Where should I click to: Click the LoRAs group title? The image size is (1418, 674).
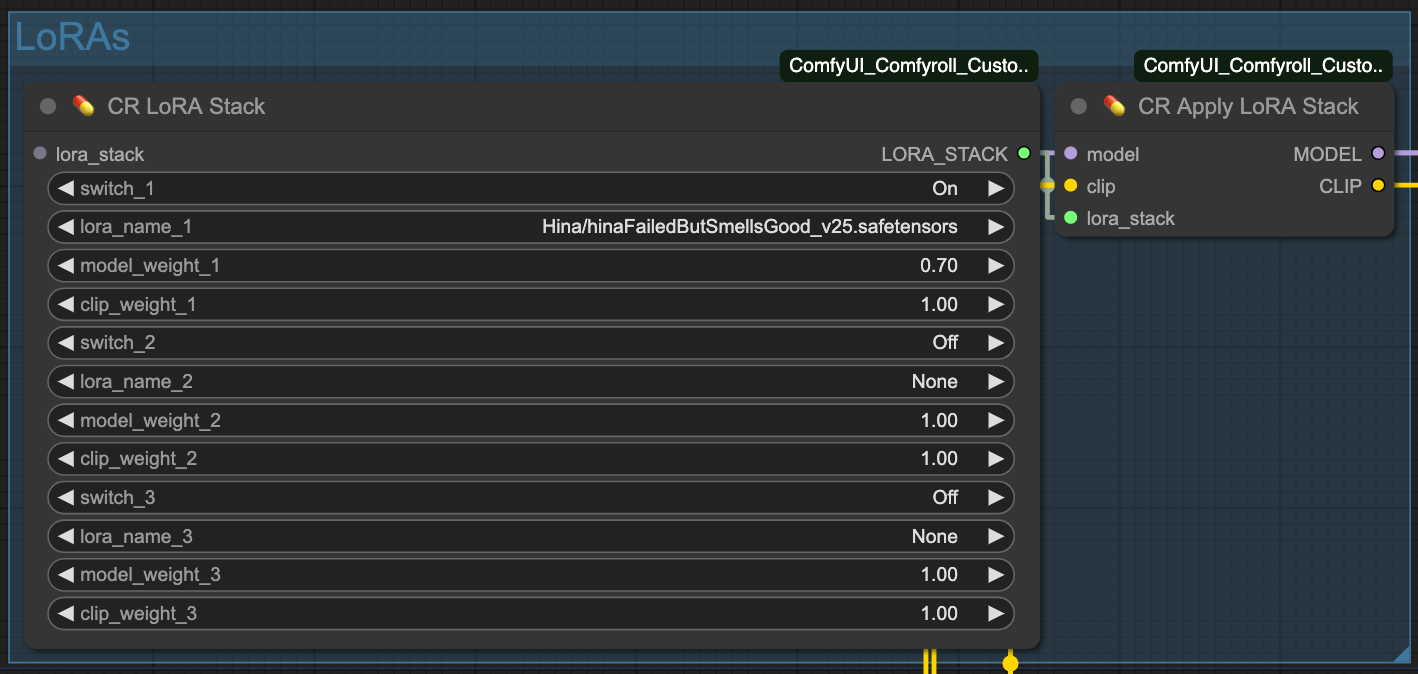coord(70,36)
